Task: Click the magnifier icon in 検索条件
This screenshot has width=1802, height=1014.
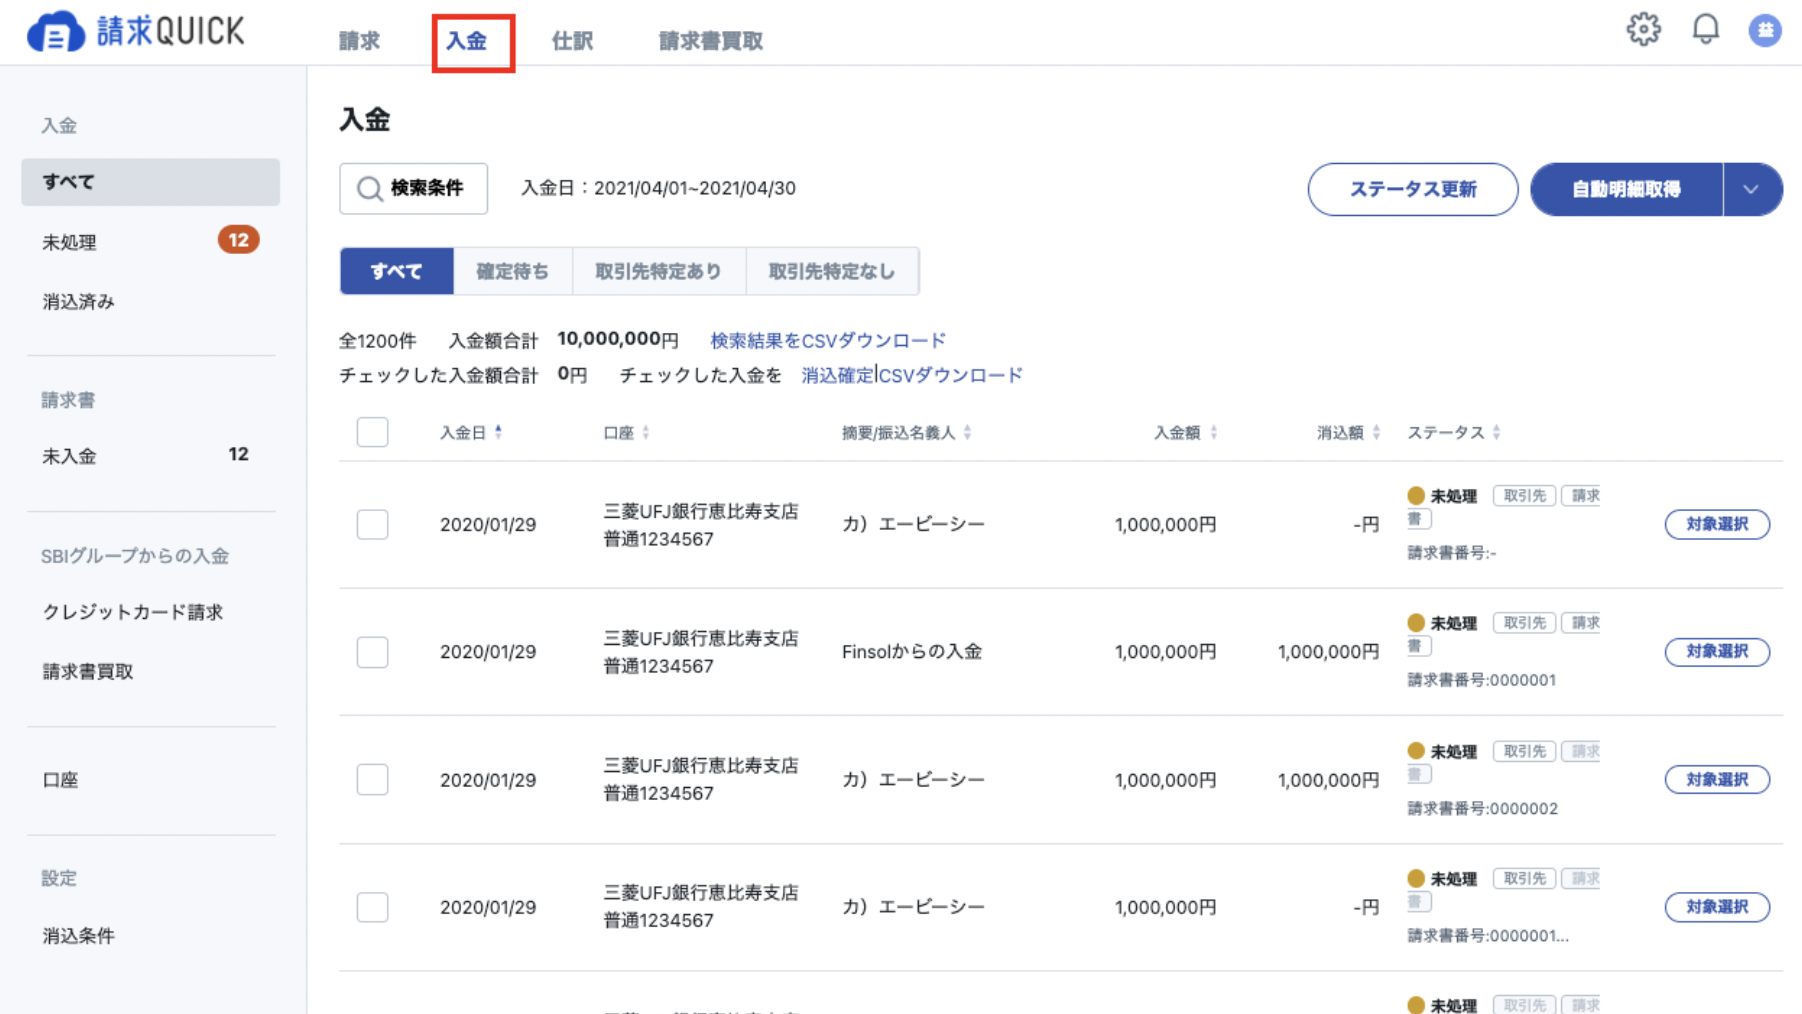Action: tap(369, 189)
